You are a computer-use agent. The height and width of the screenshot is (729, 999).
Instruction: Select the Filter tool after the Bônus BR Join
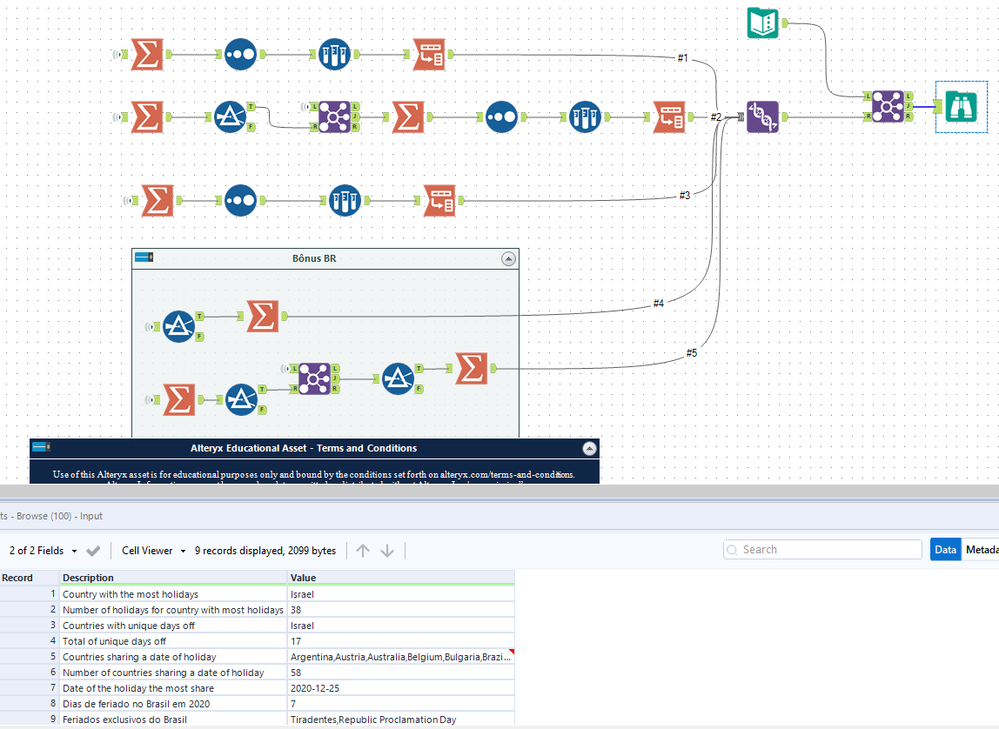[x=398, y=379]
